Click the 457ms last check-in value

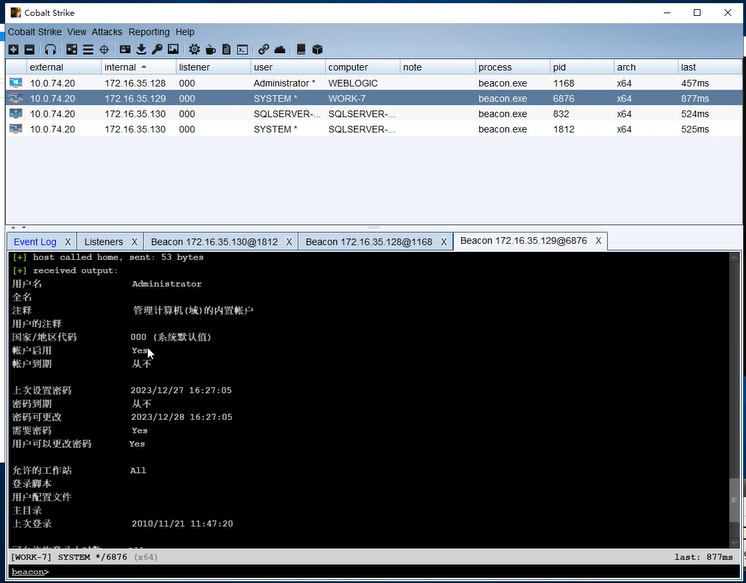695,83
